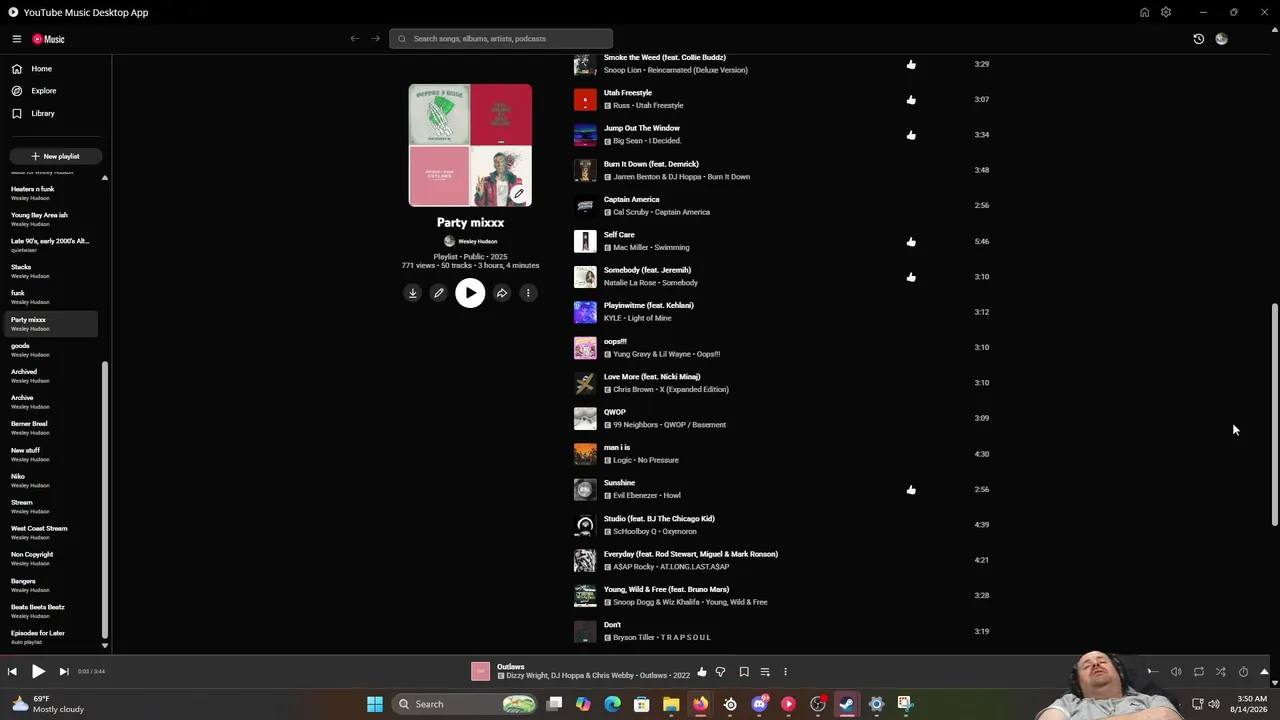The width and height of the screenshot is (1280, 720).
Task: Download the Party mixxx playlist
Action: coord(412,293)
